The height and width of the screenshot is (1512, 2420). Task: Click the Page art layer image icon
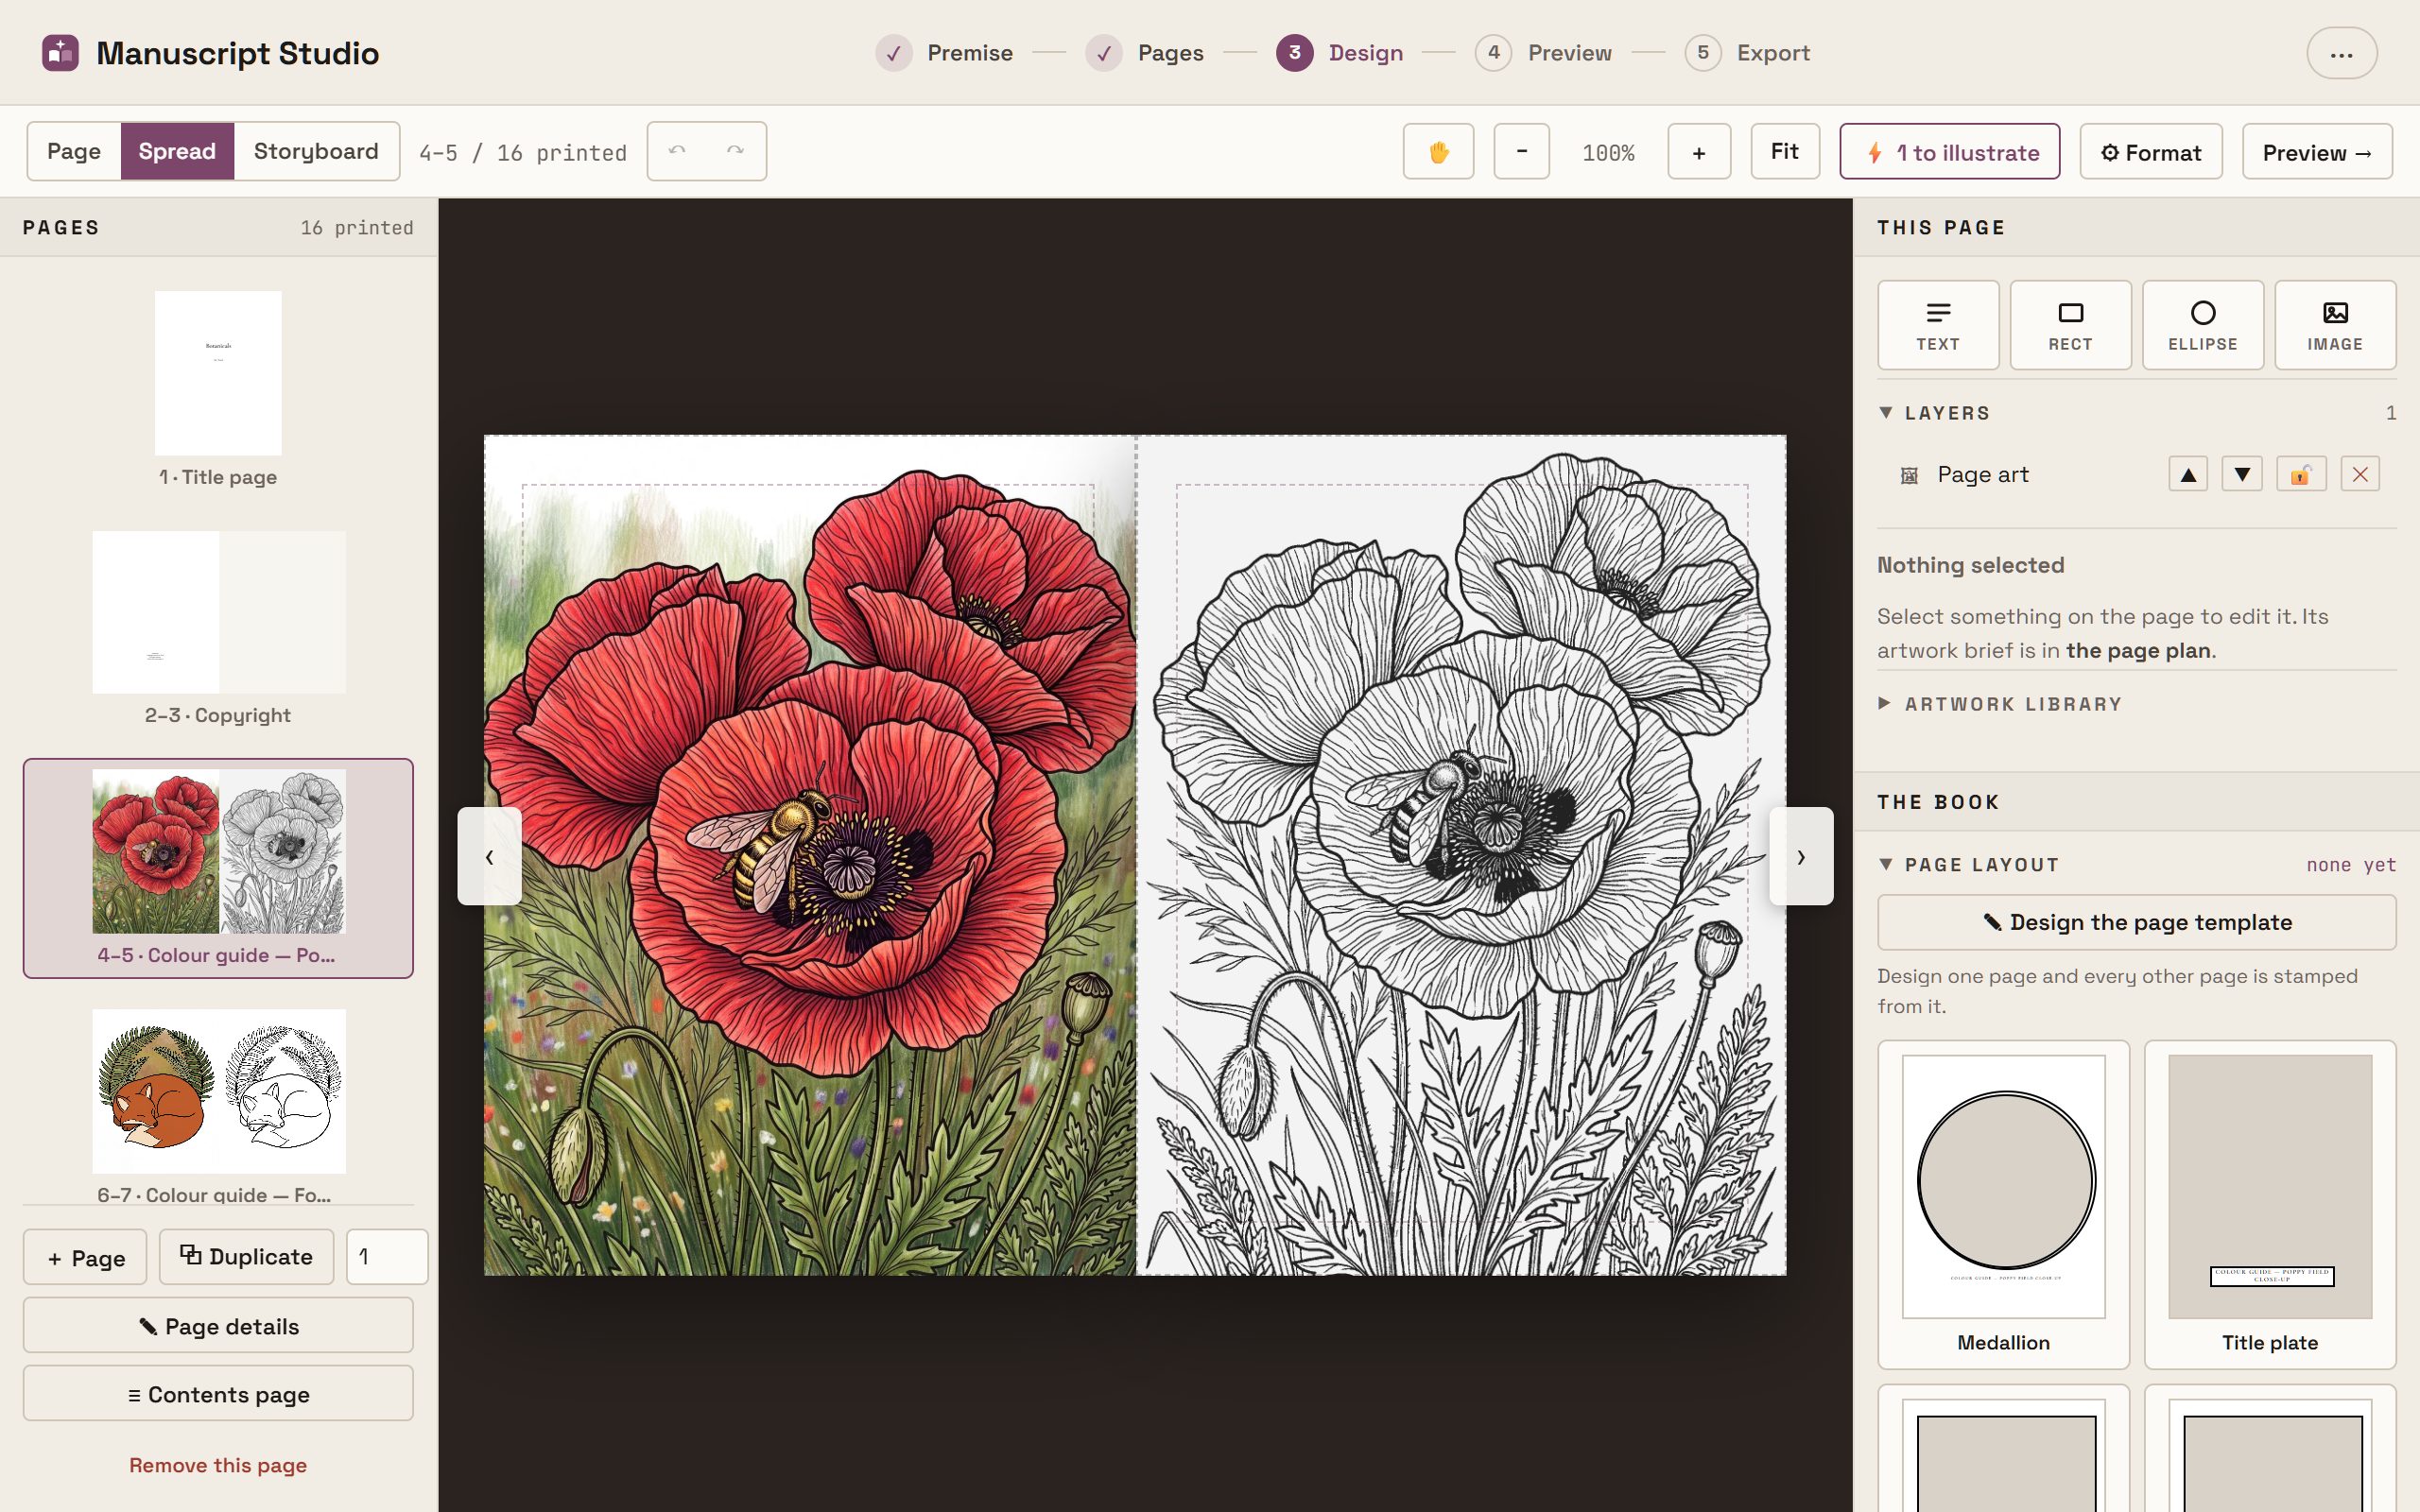click(x=1909, y=475)
